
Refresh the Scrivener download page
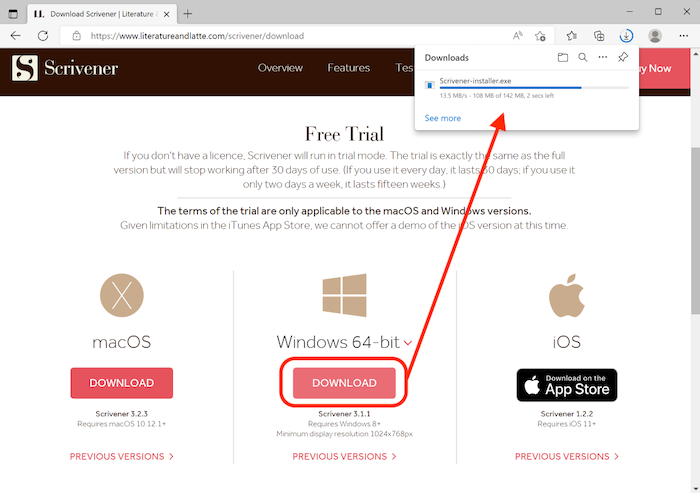point(43,36)
